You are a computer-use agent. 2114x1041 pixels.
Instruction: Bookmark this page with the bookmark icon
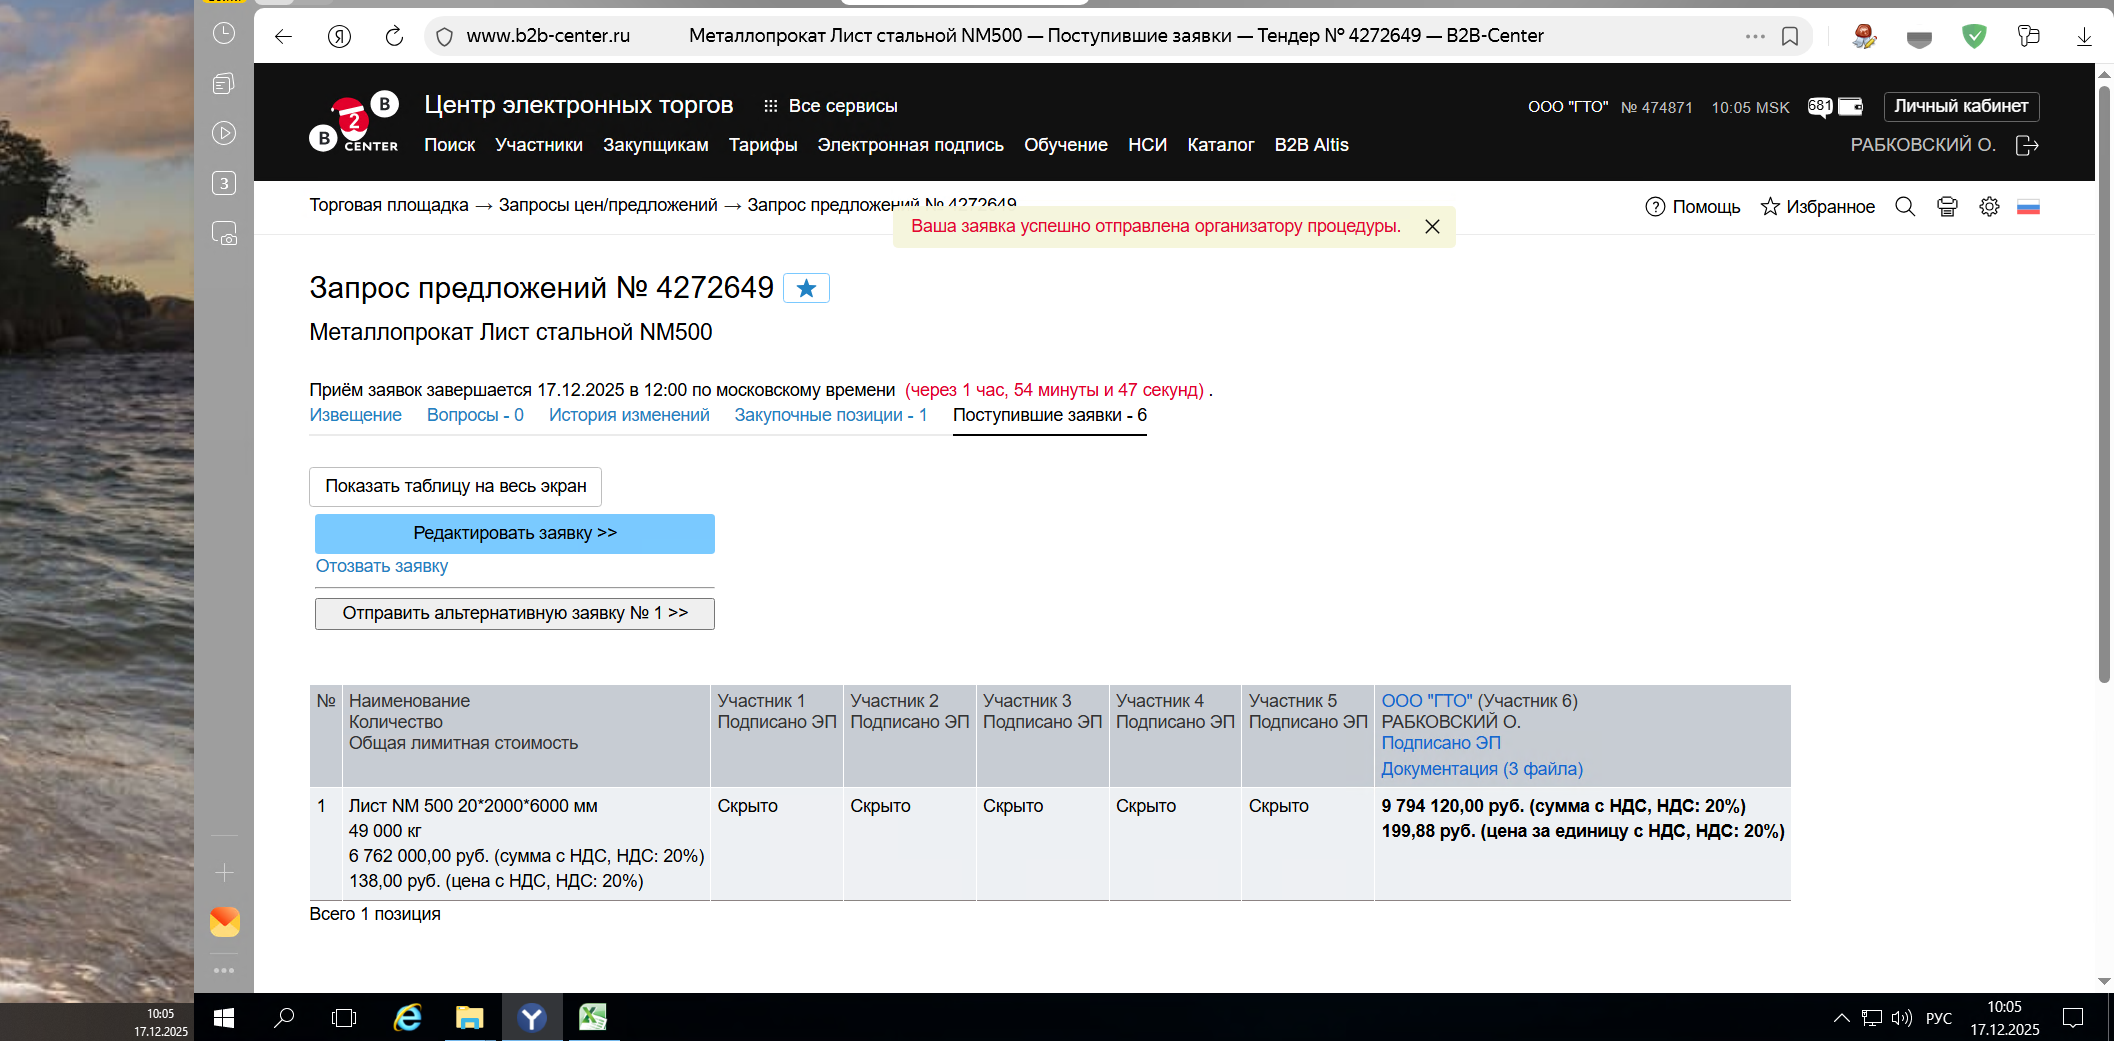1790,36
